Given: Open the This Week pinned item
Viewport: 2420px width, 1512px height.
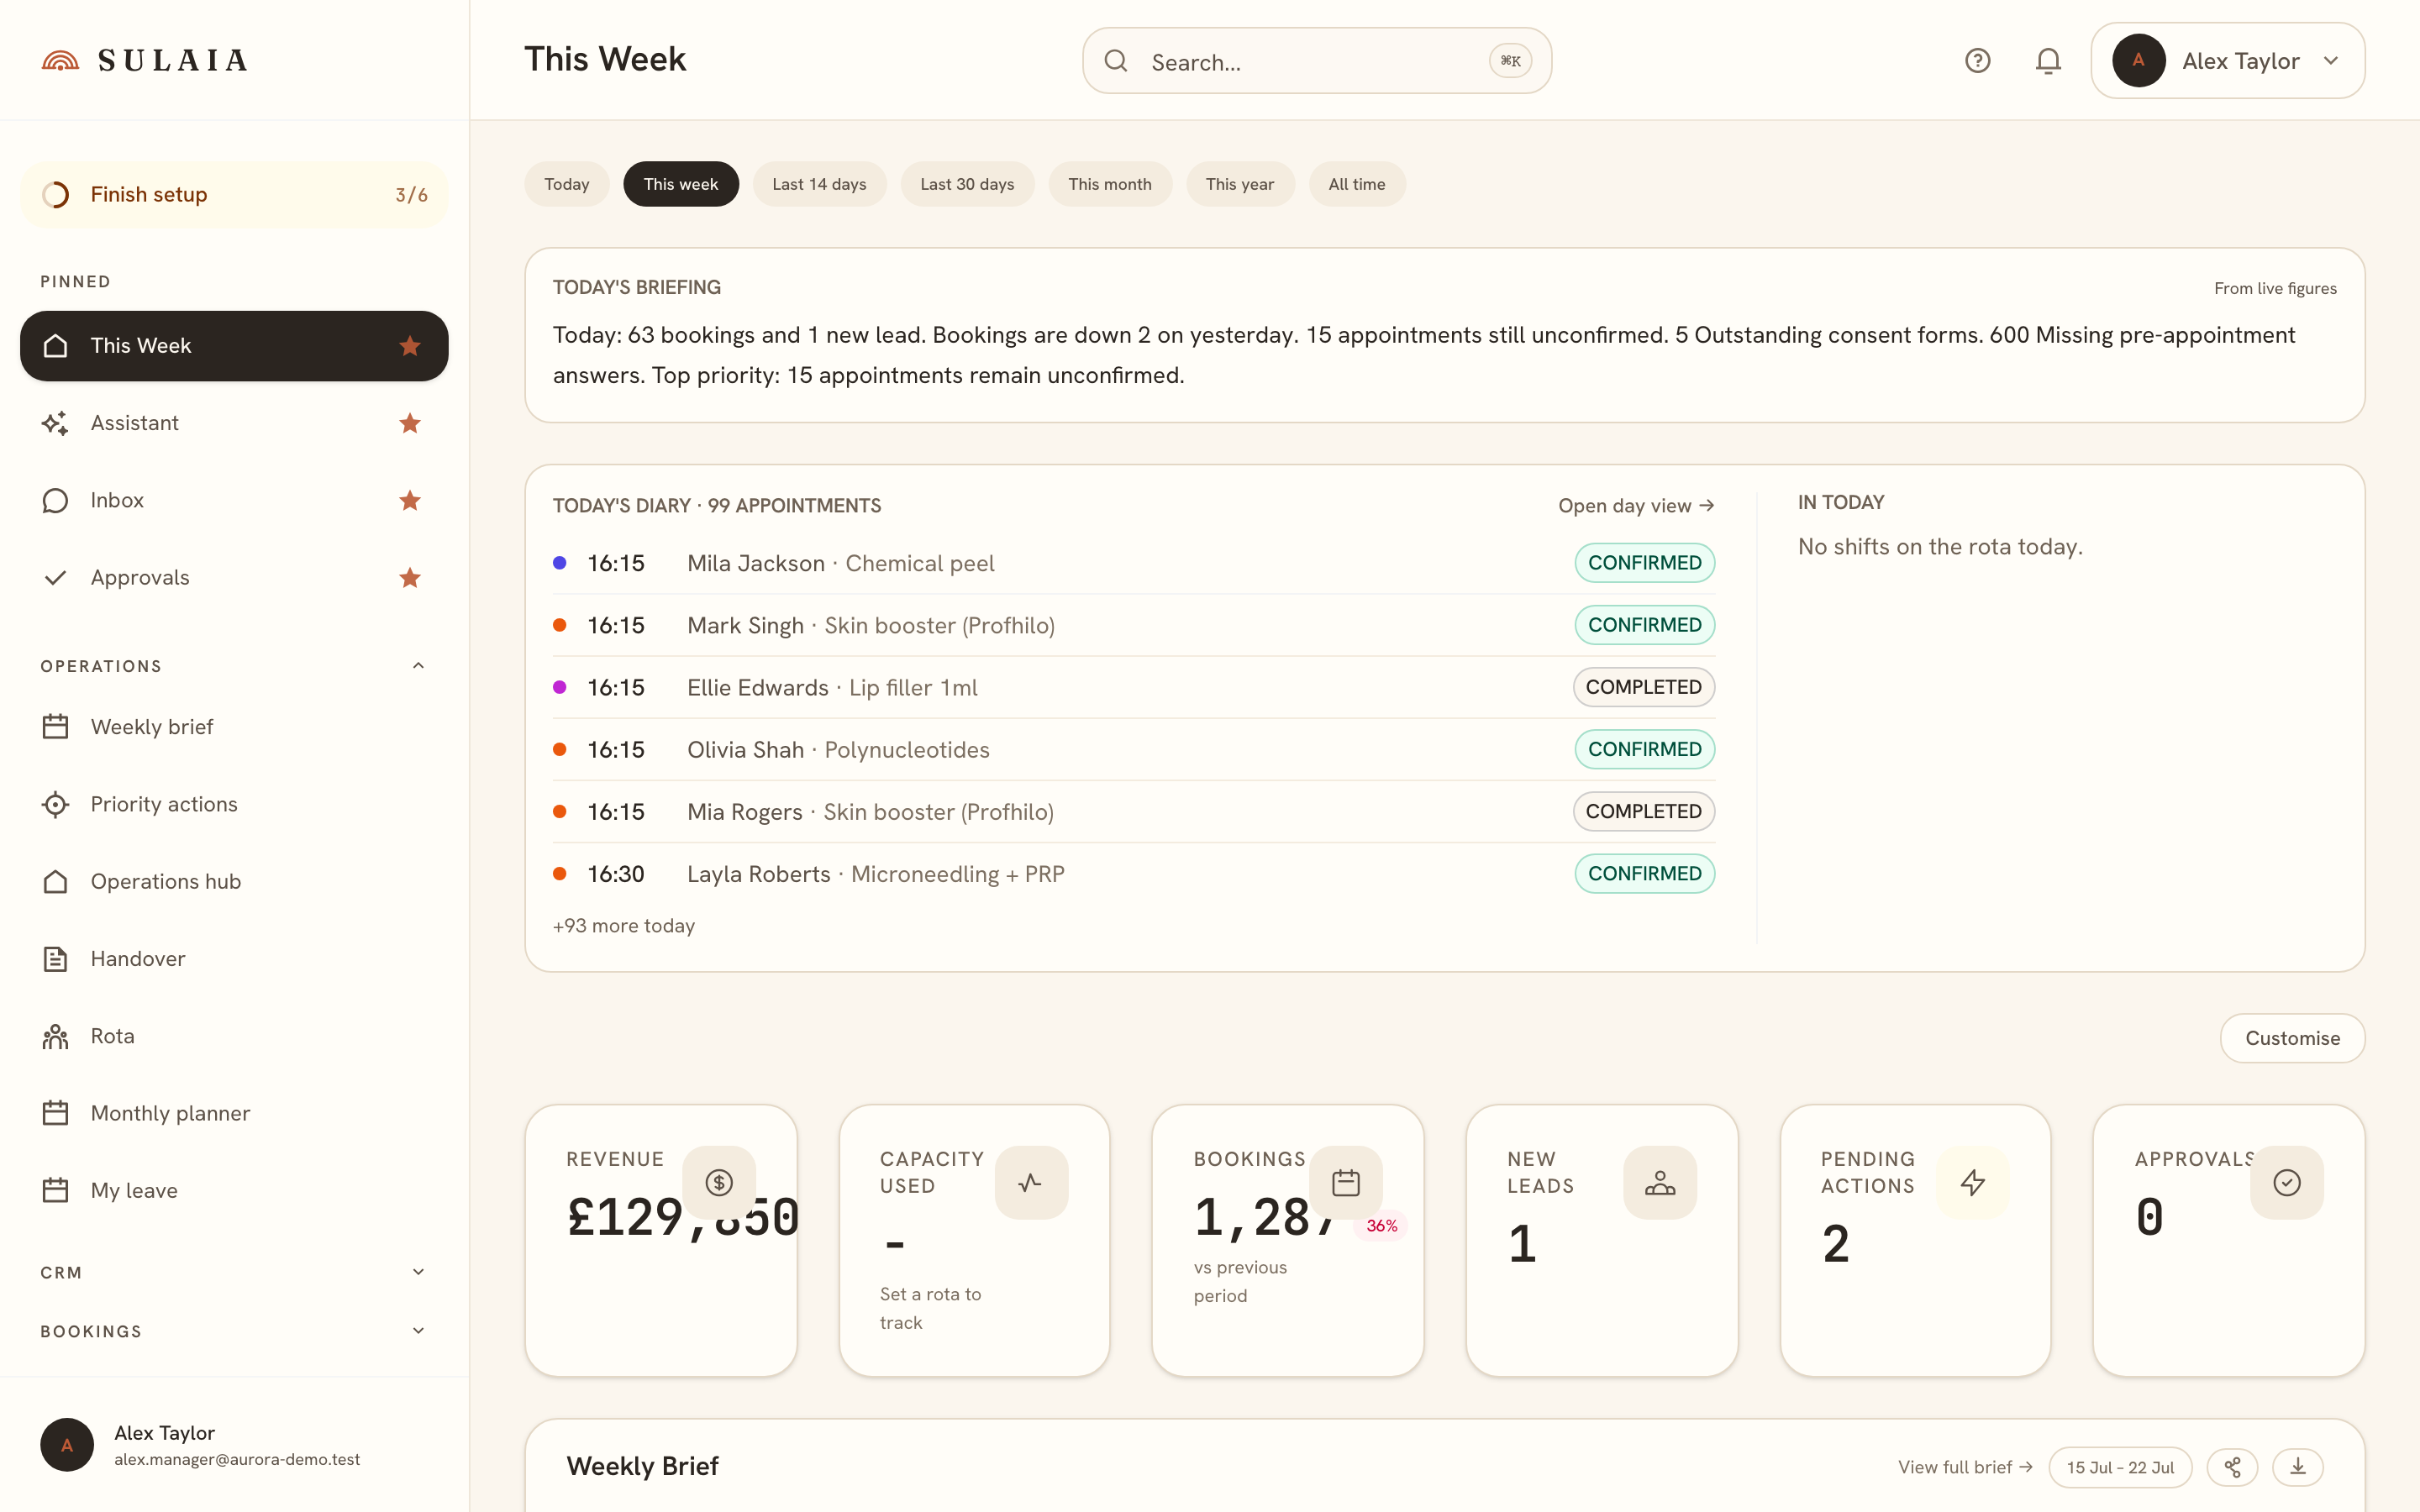Looking at the screenshot, I should (x=234, y=346).
